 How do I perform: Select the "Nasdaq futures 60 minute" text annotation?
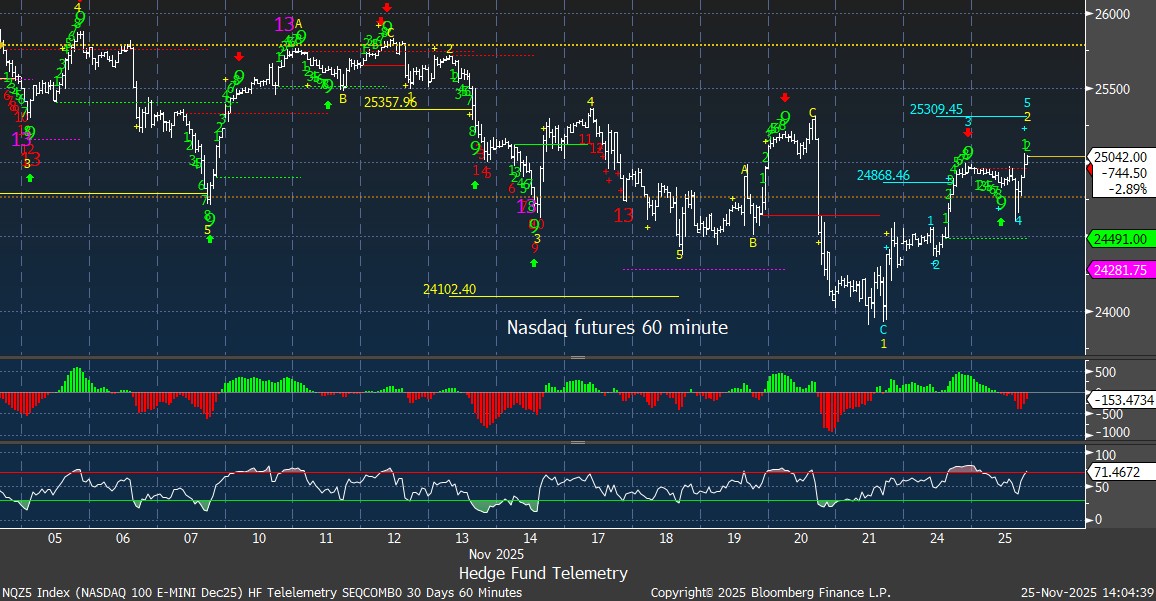(617, 327)
